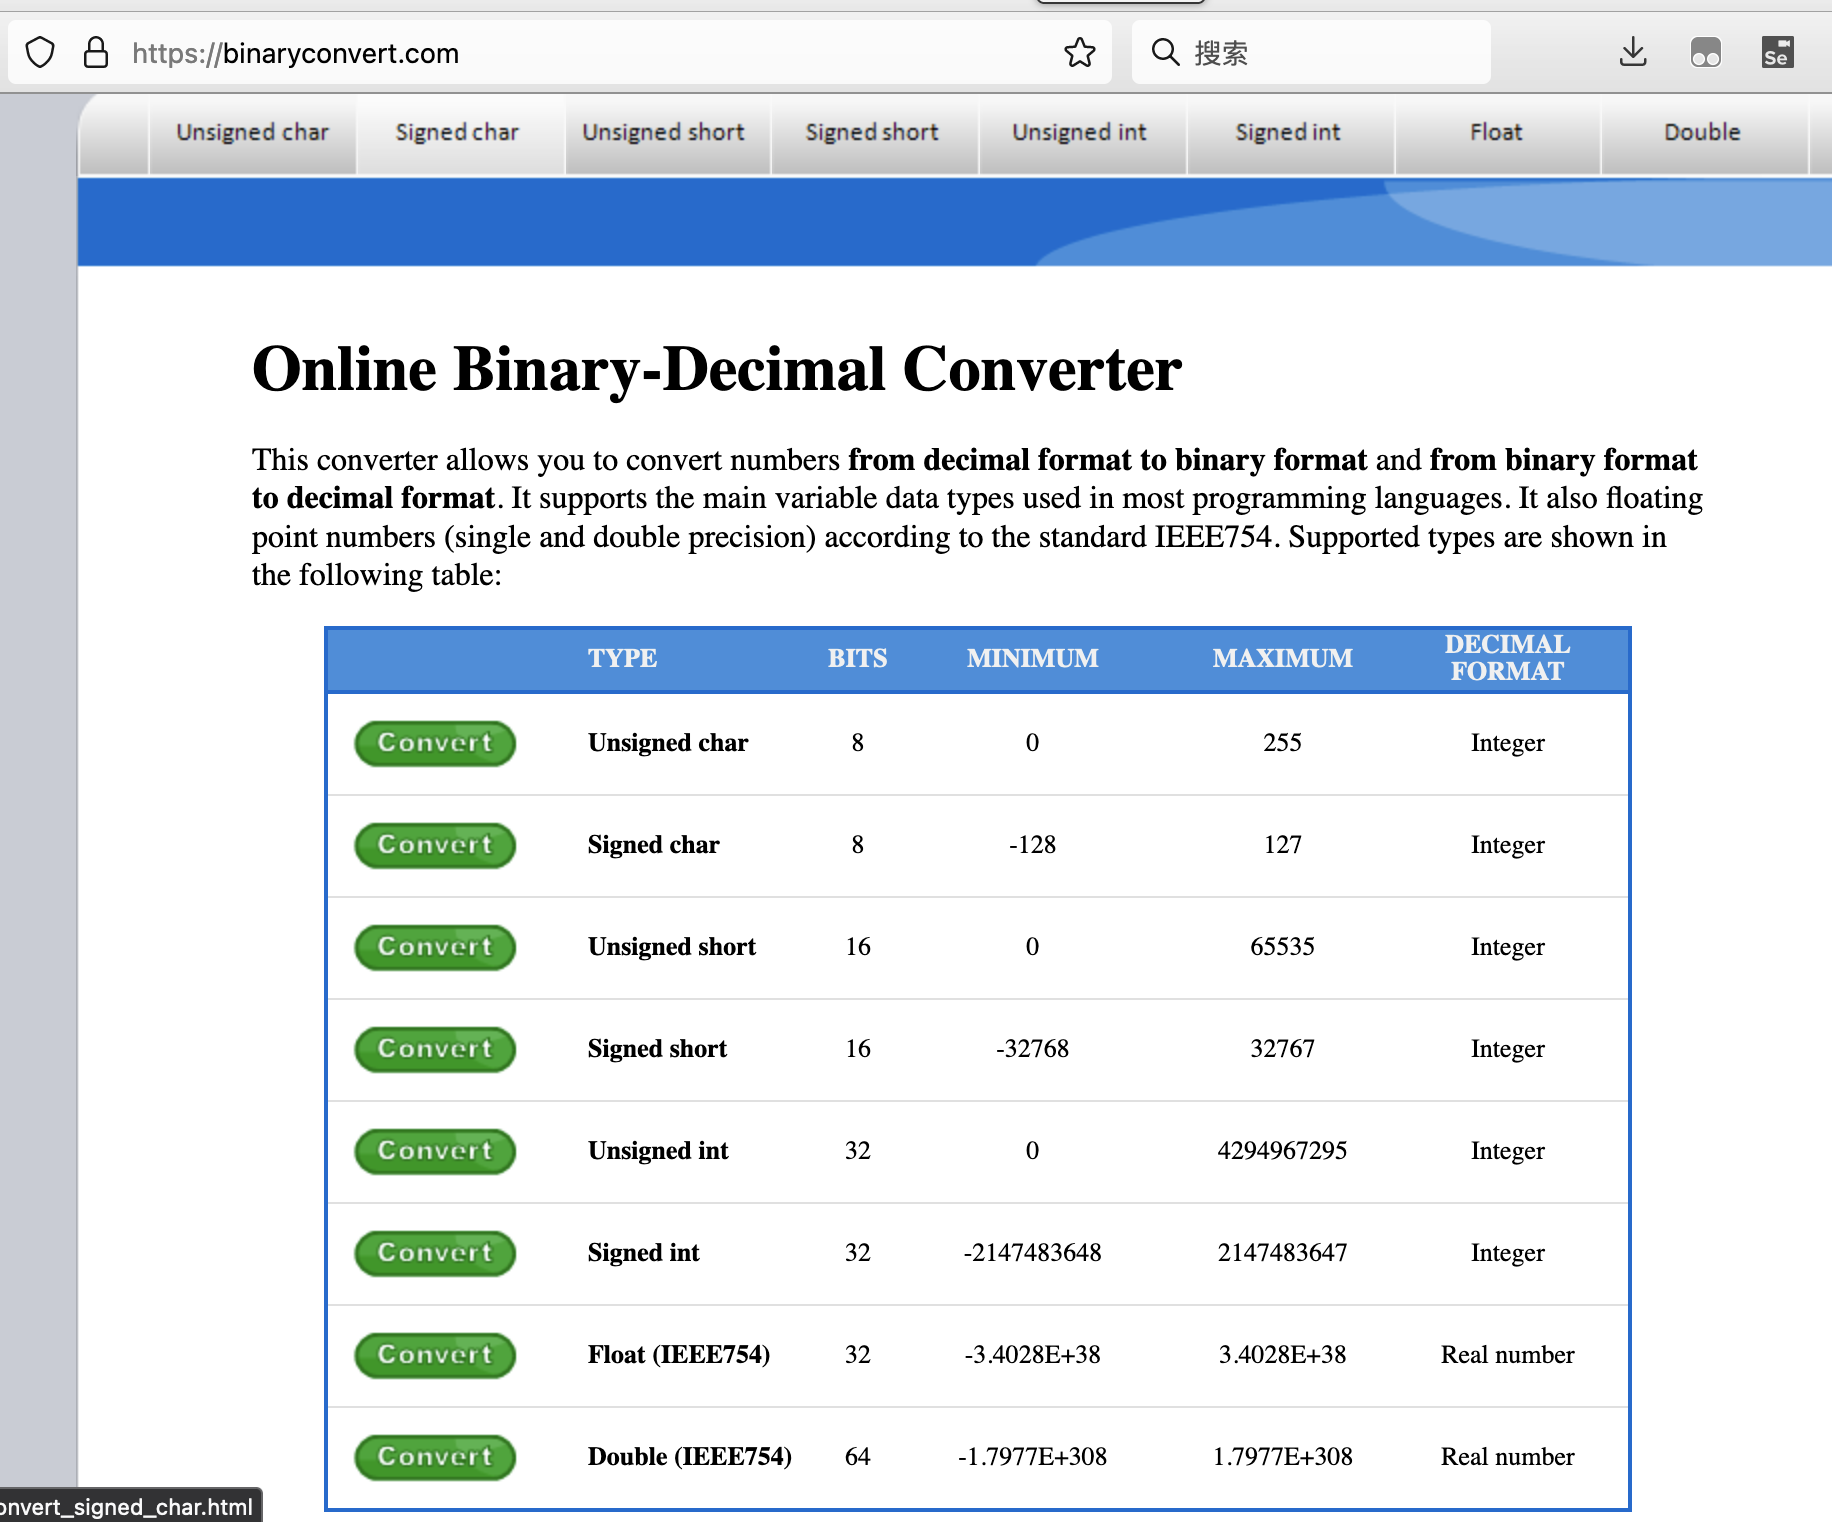Screen dimensions: 1832x1522
Task: Click the 'Signed int' type cell in table
Action: tap(644, 1253)
